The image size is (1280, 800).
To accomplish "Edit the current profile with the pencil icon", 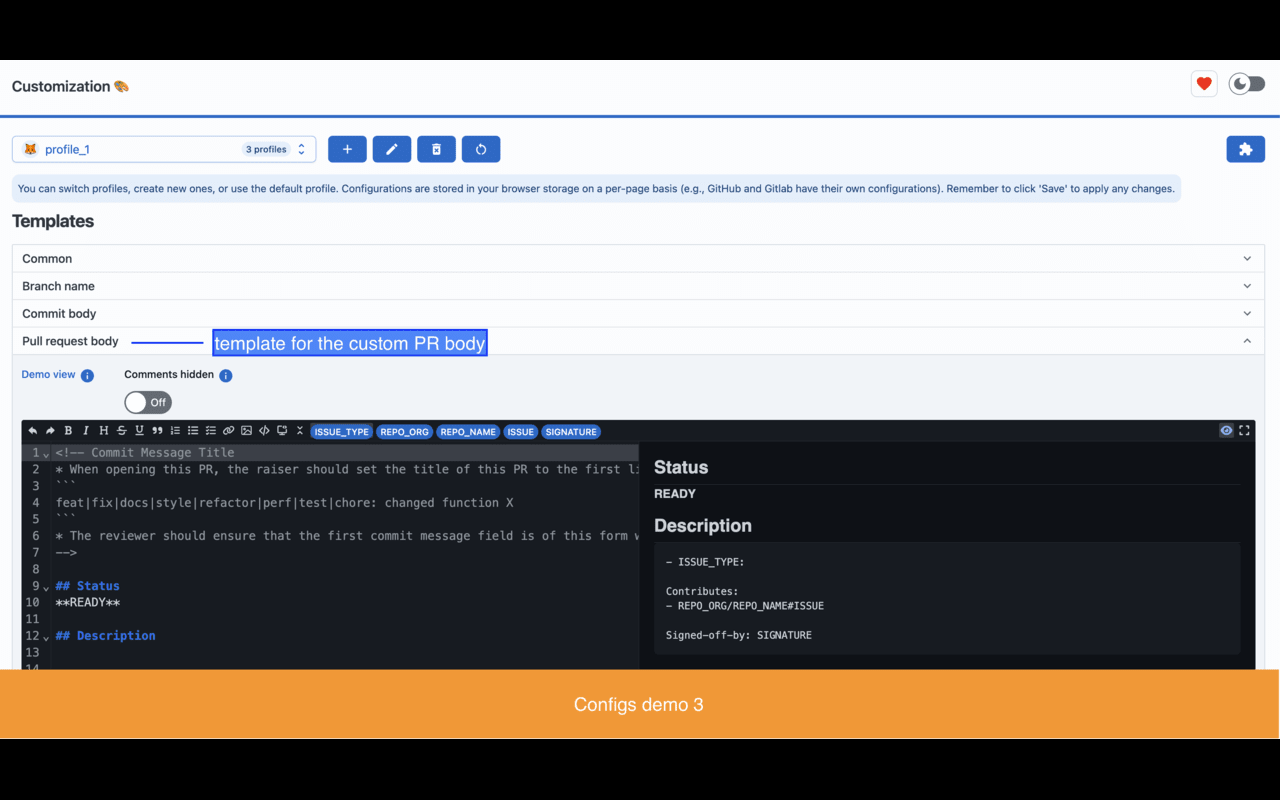I will coord(391,148).
